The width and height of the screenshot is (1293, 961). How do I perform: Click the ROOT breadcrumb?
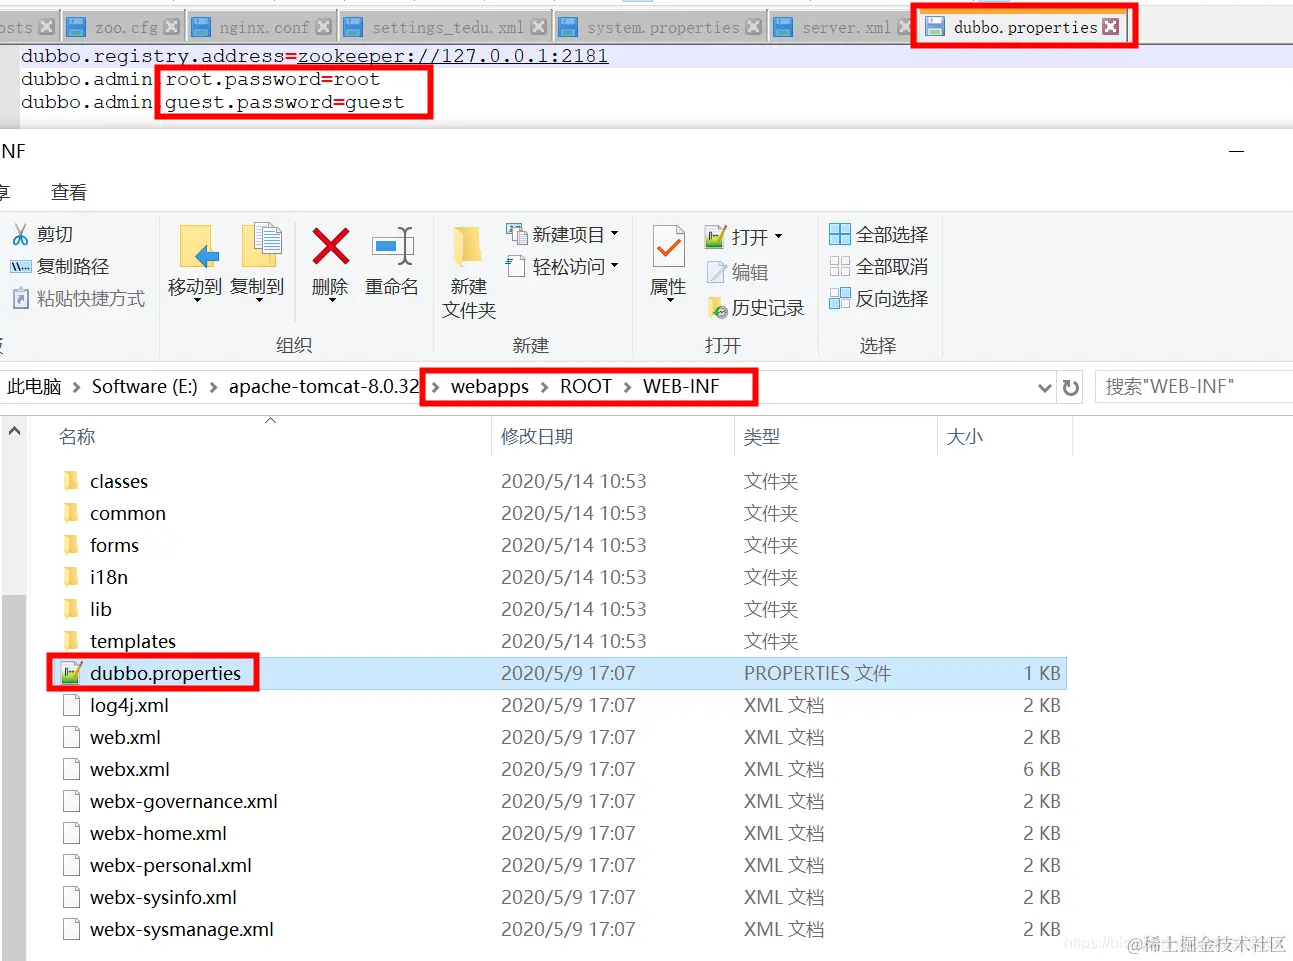(586, 387)
